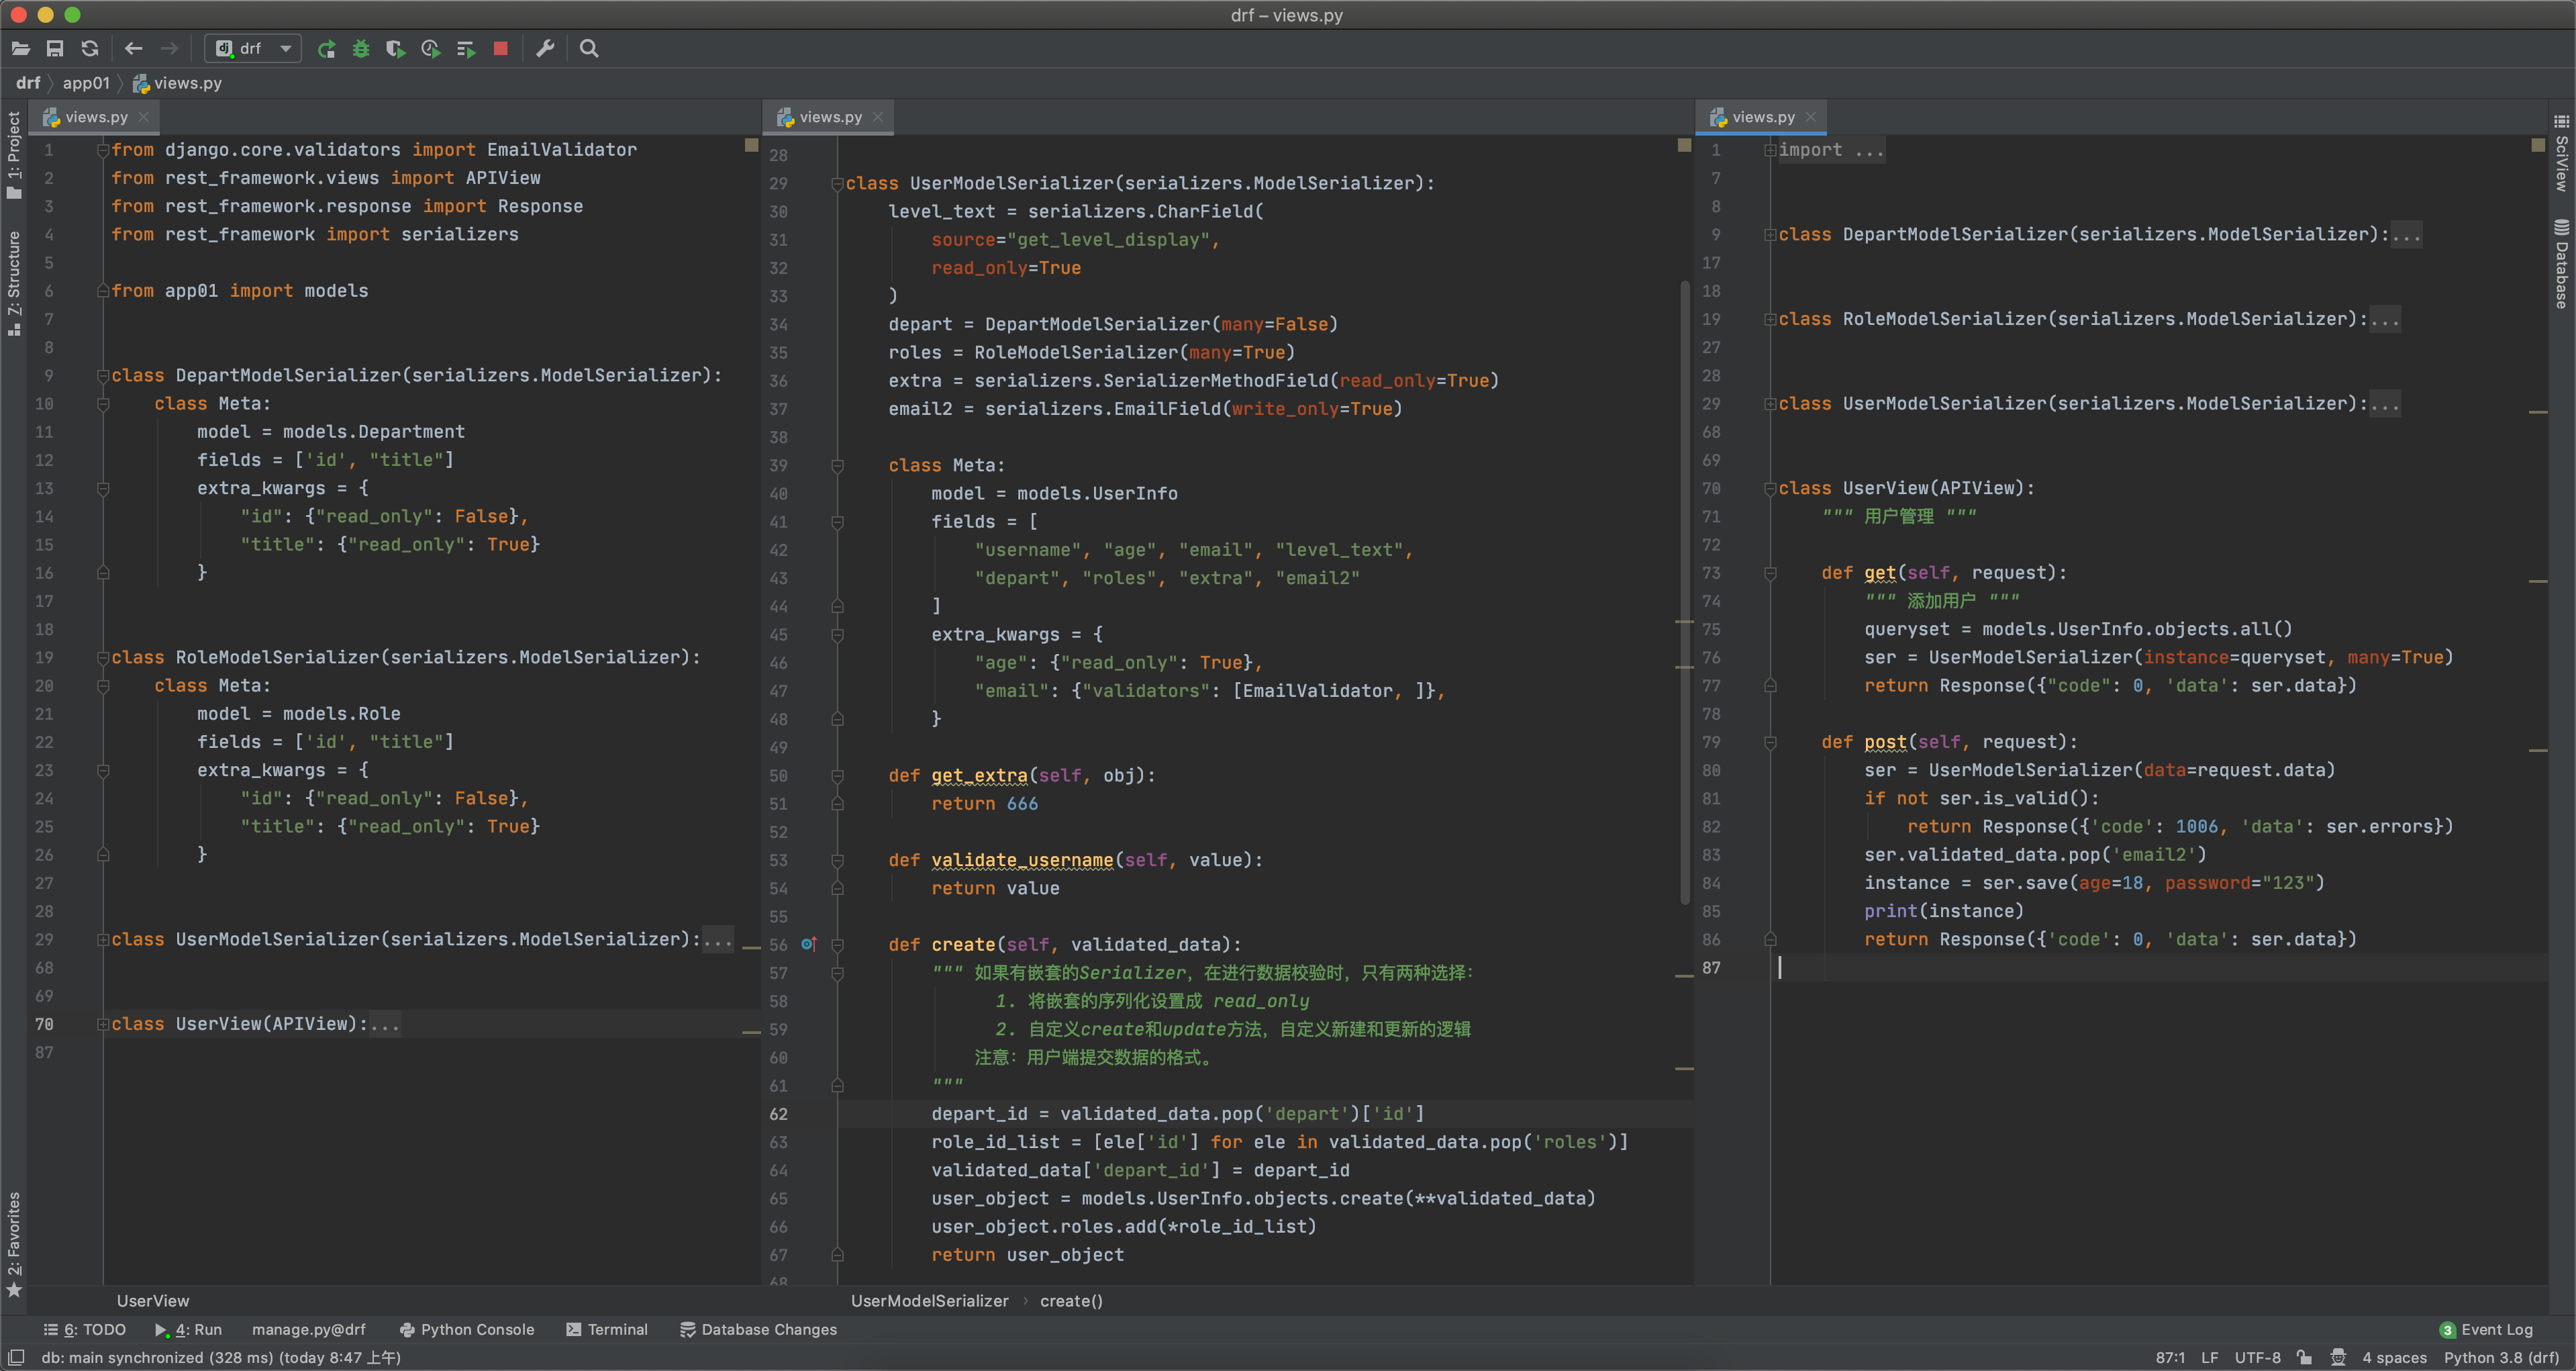This screenshot has height=1371, width=2576.
Task: Switch to the middle views.py tab
Action: [827, 116]
